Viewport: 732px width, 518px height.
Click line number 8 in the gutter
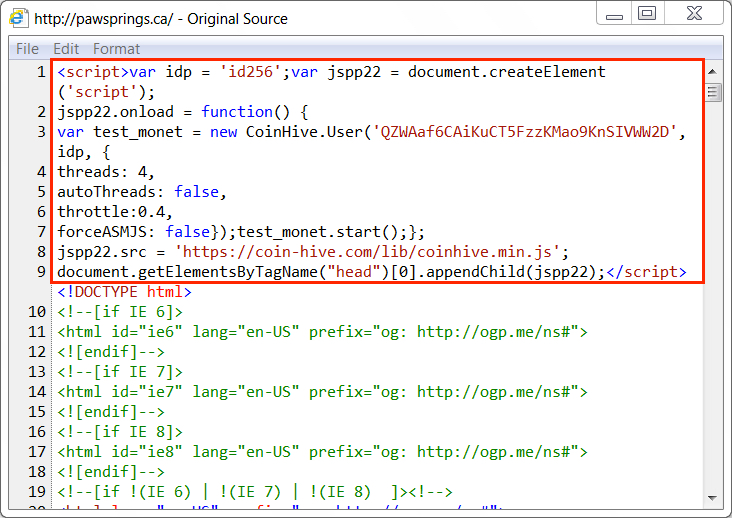click(42, 252)
